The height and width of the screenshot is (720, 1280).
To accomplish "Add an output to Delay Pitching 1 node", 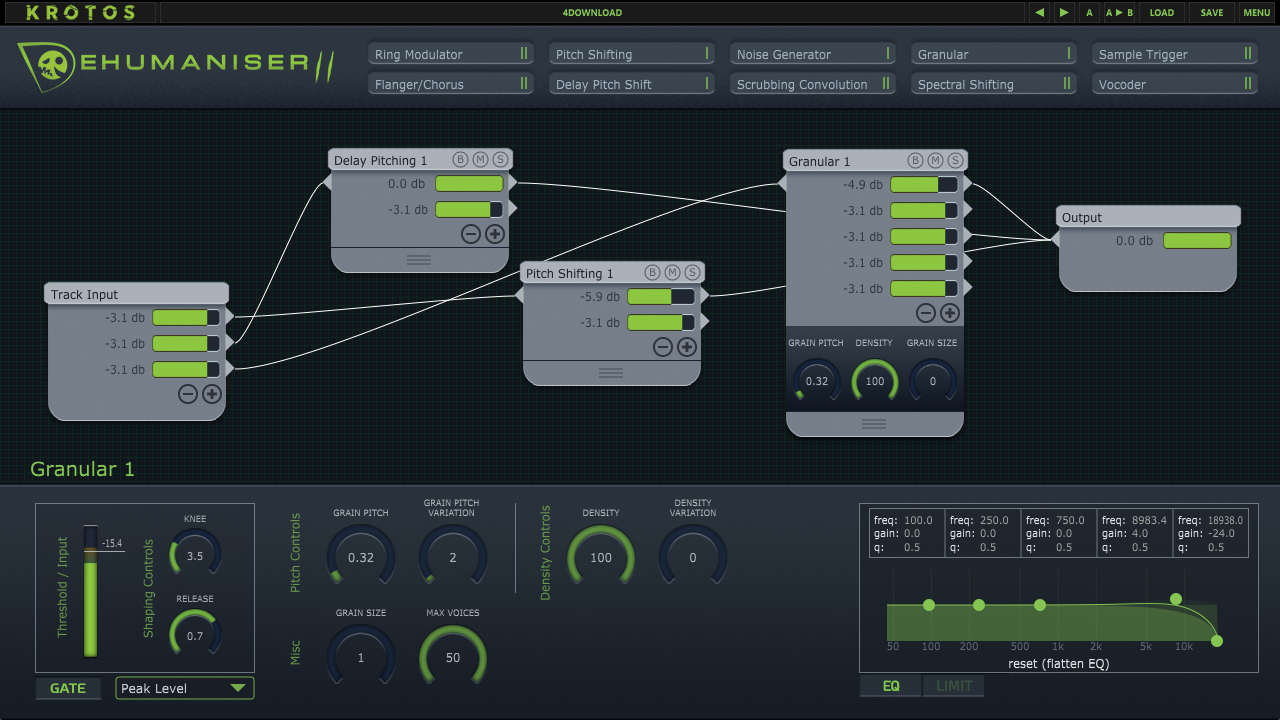I will pos(495,234).
